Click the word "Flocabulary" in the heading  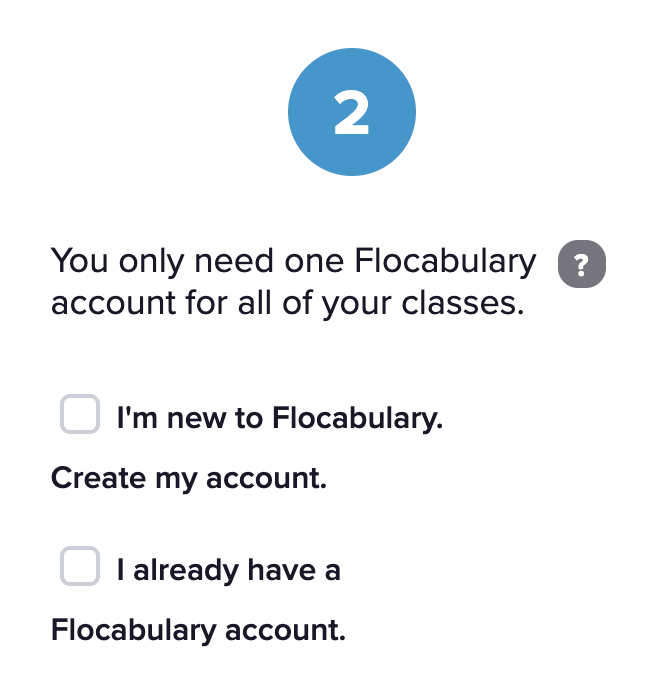tap(446, 262)
